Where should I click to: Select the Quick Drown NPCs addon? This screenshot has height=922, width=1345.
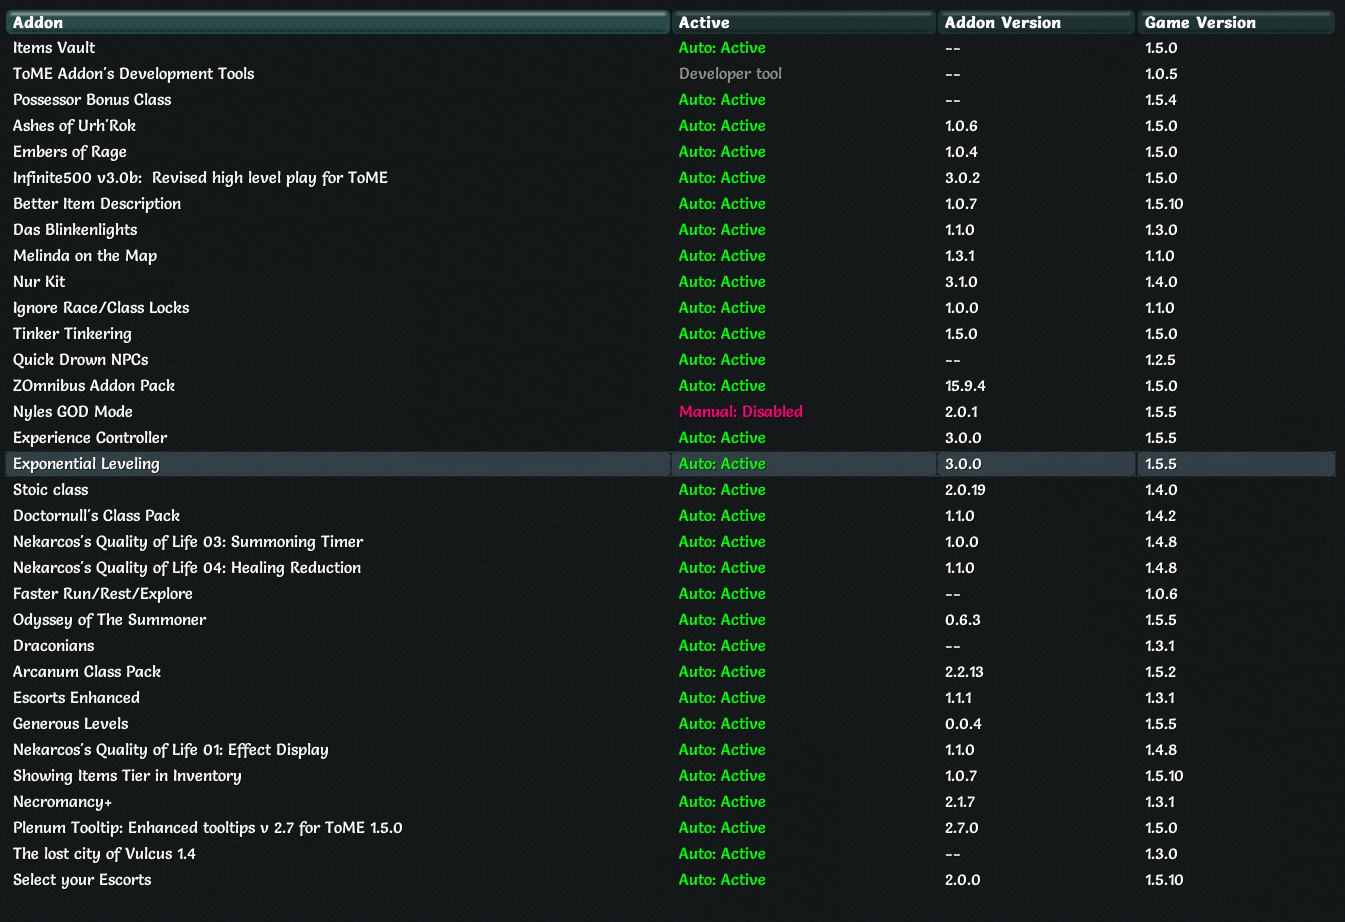(81, 360)
